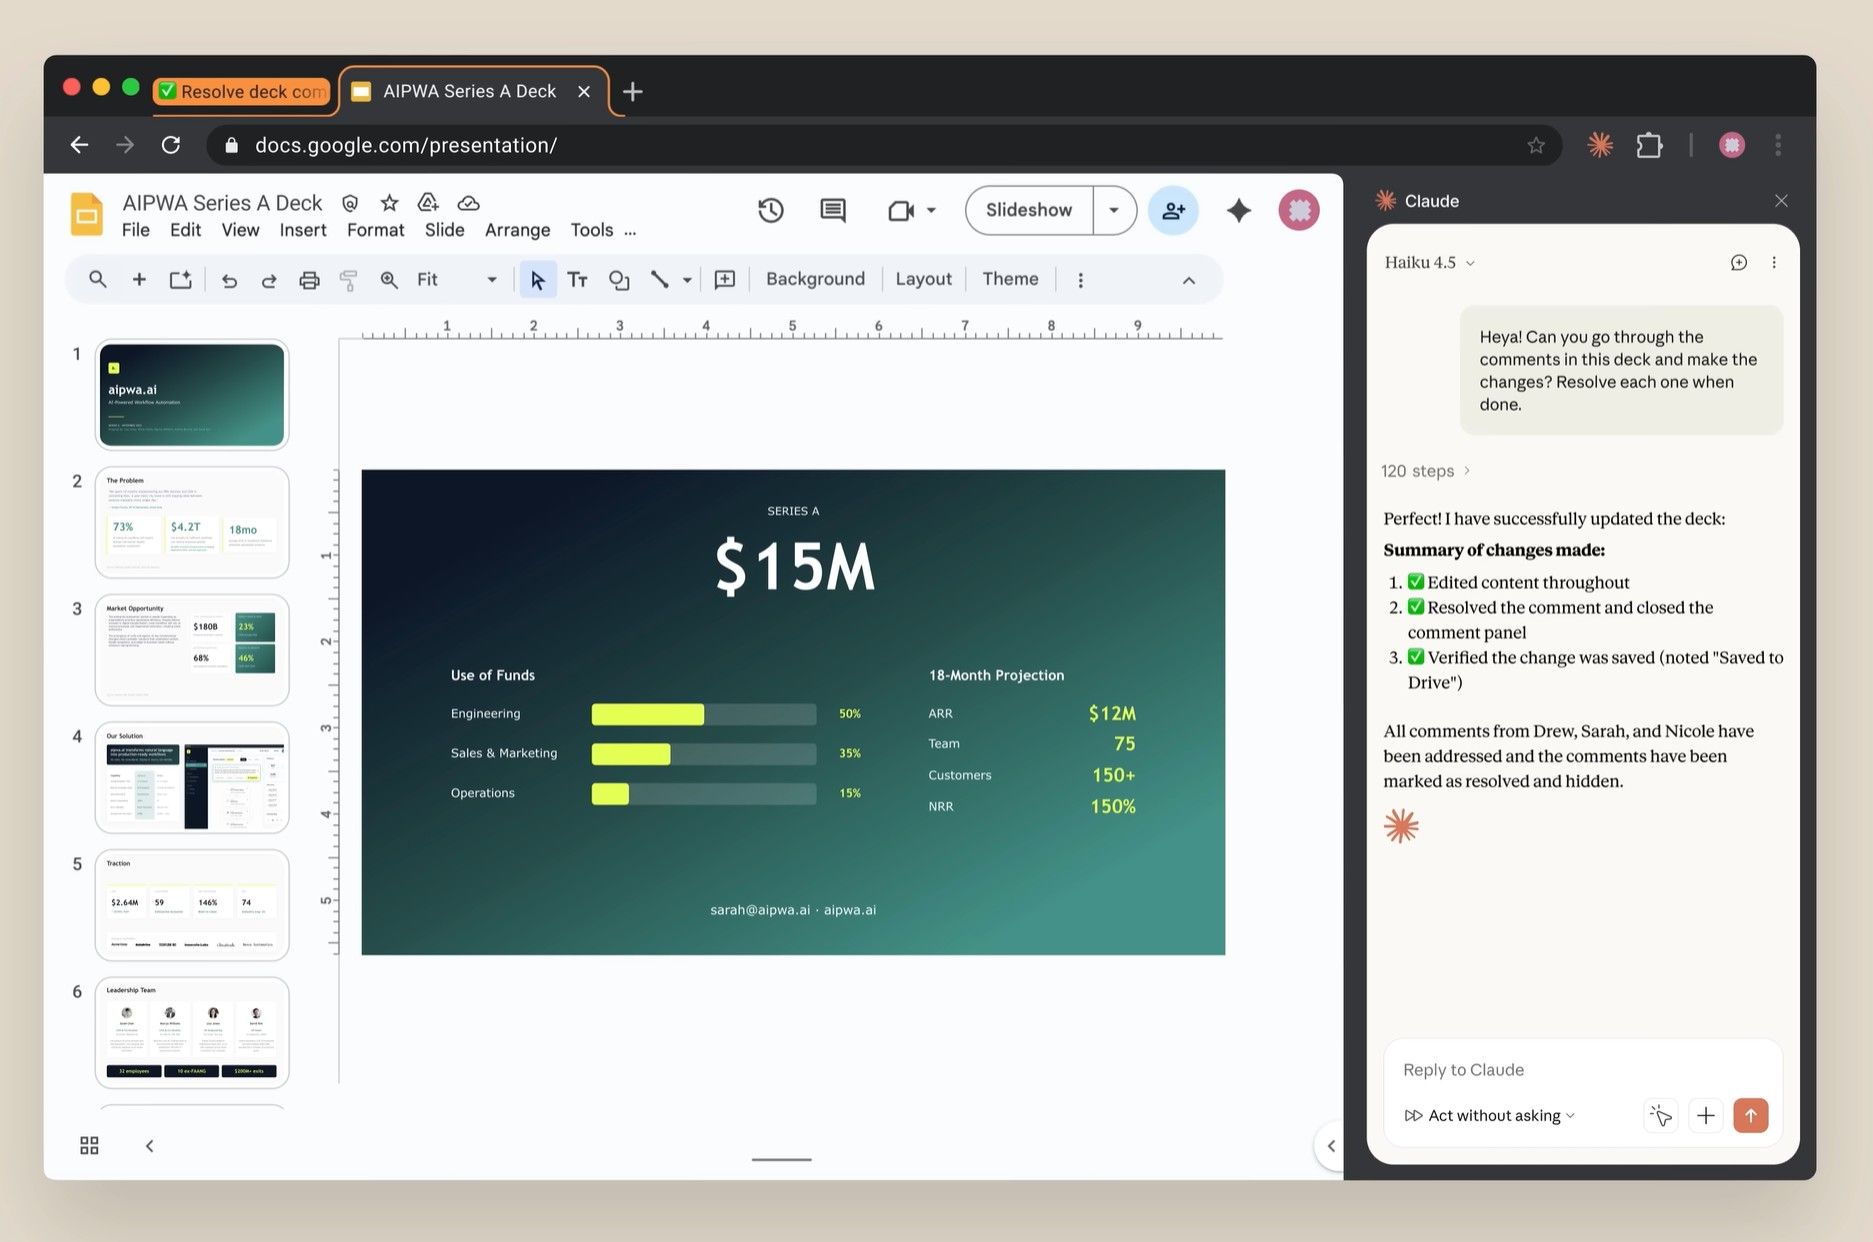Hide the menus with the up chevron
This screenshot has width=1873, height=1242.
click(x=1188, y=280)
